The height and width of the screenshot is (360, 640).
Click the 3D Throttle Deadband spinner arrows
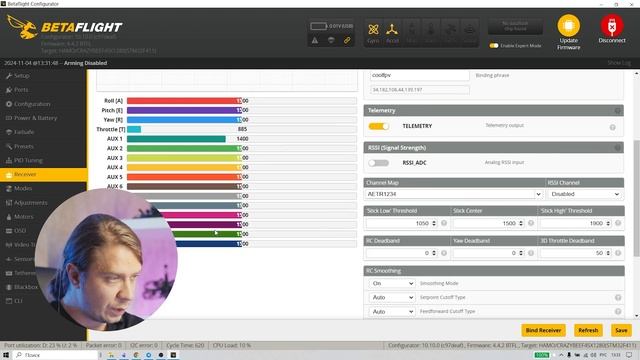pyautogui.click(x=608, y=253)
